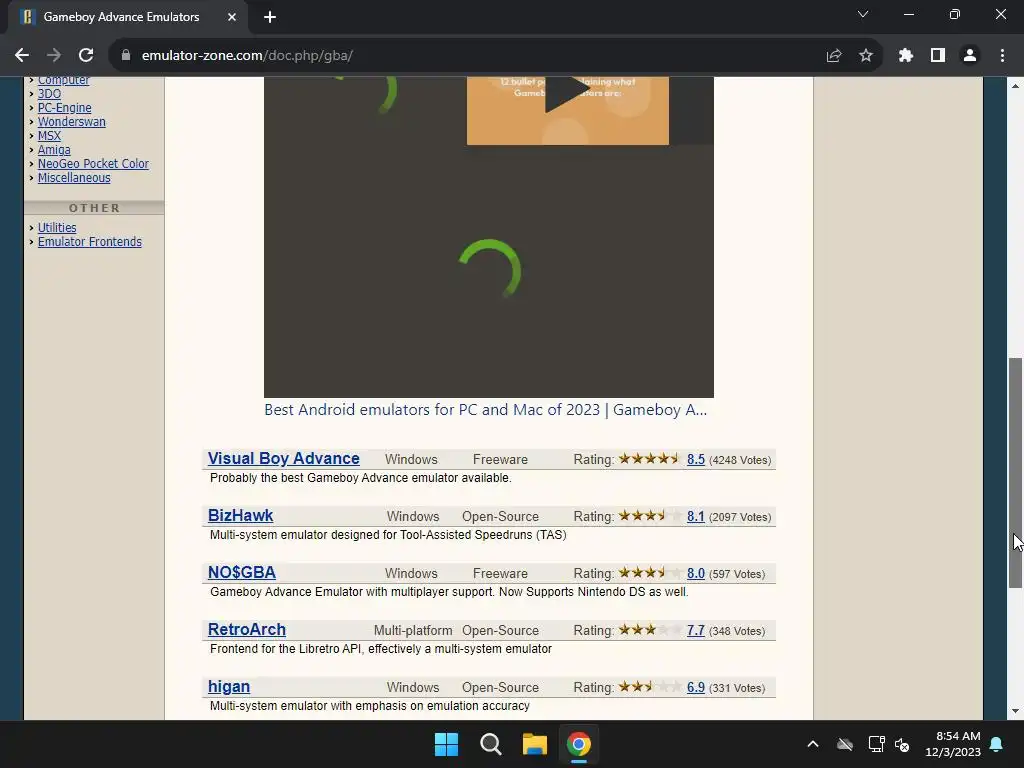1024x768 pixels.
Task: Open NeoGeo Pocket Color sidebar link
Action: (x=93, y=164)
